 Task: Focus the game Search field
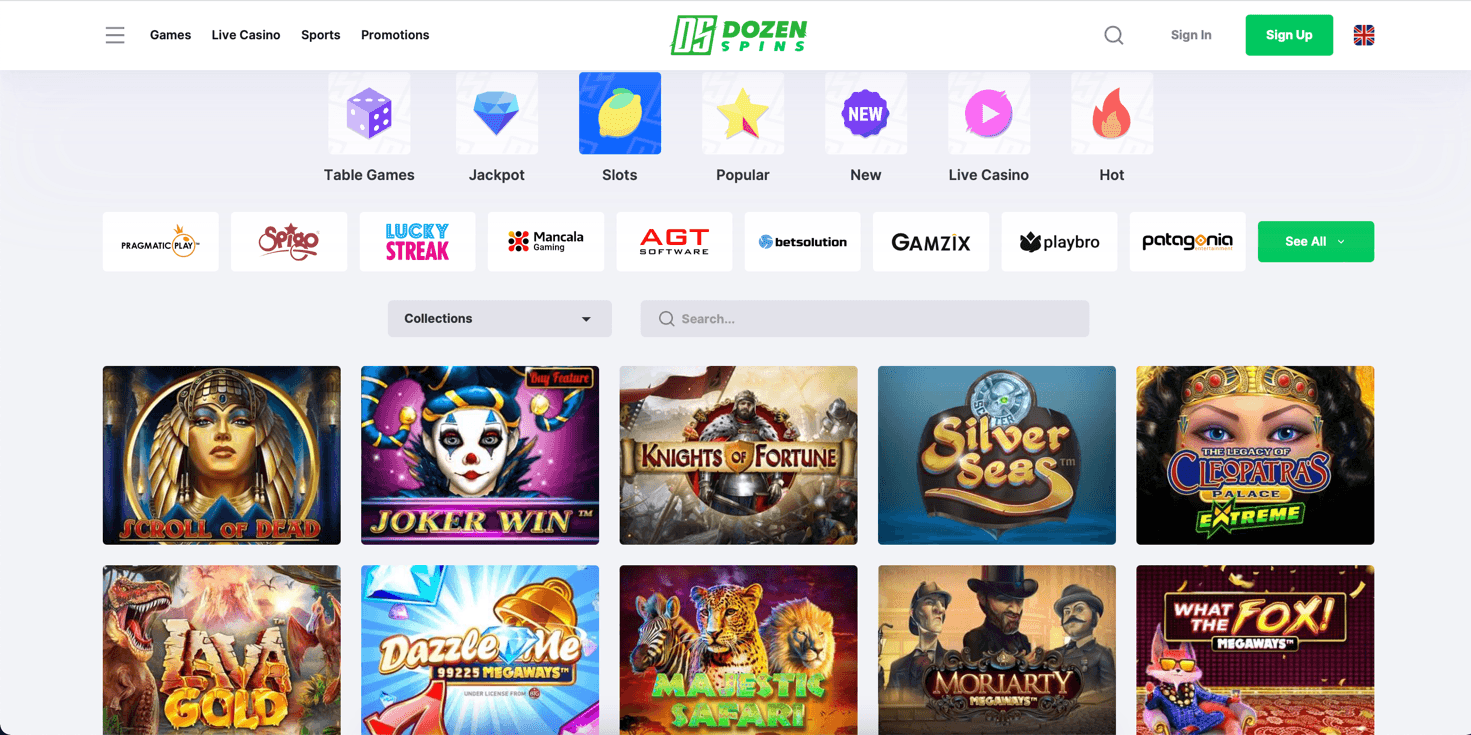[865, 319]
